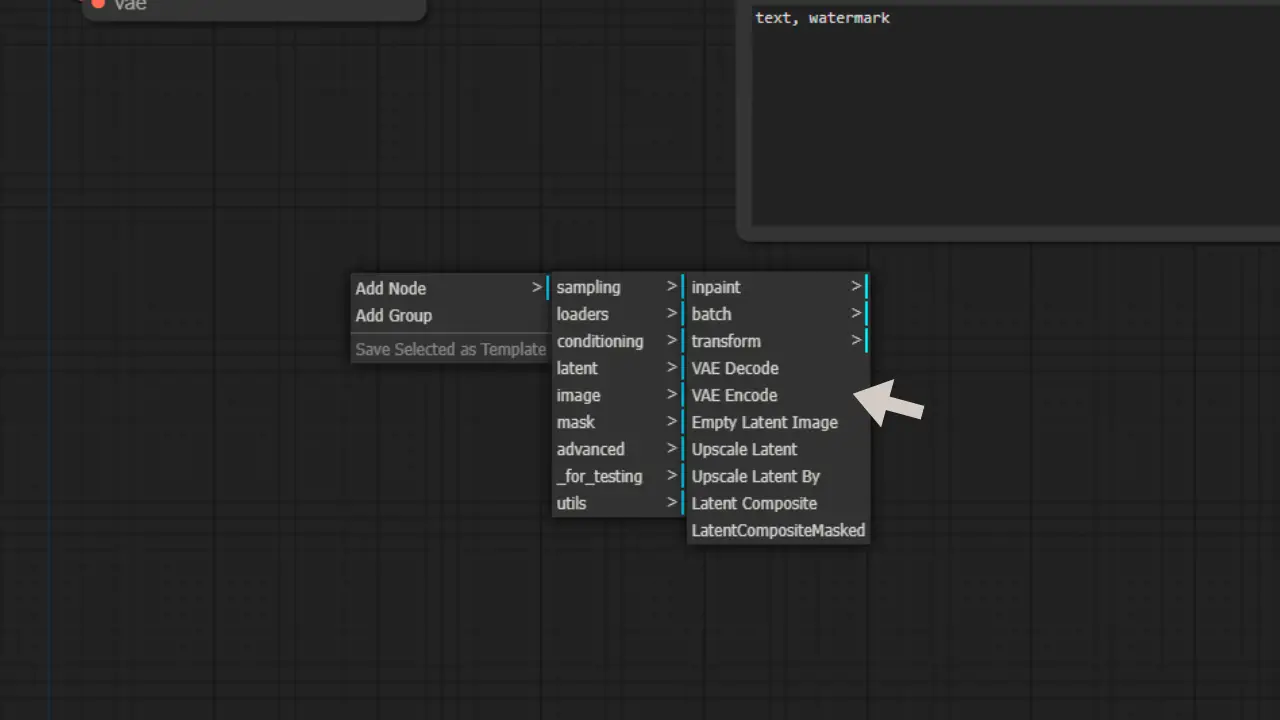Insert an Empty Latent Image node
The image size is (1280, 720).
[777, 422]
